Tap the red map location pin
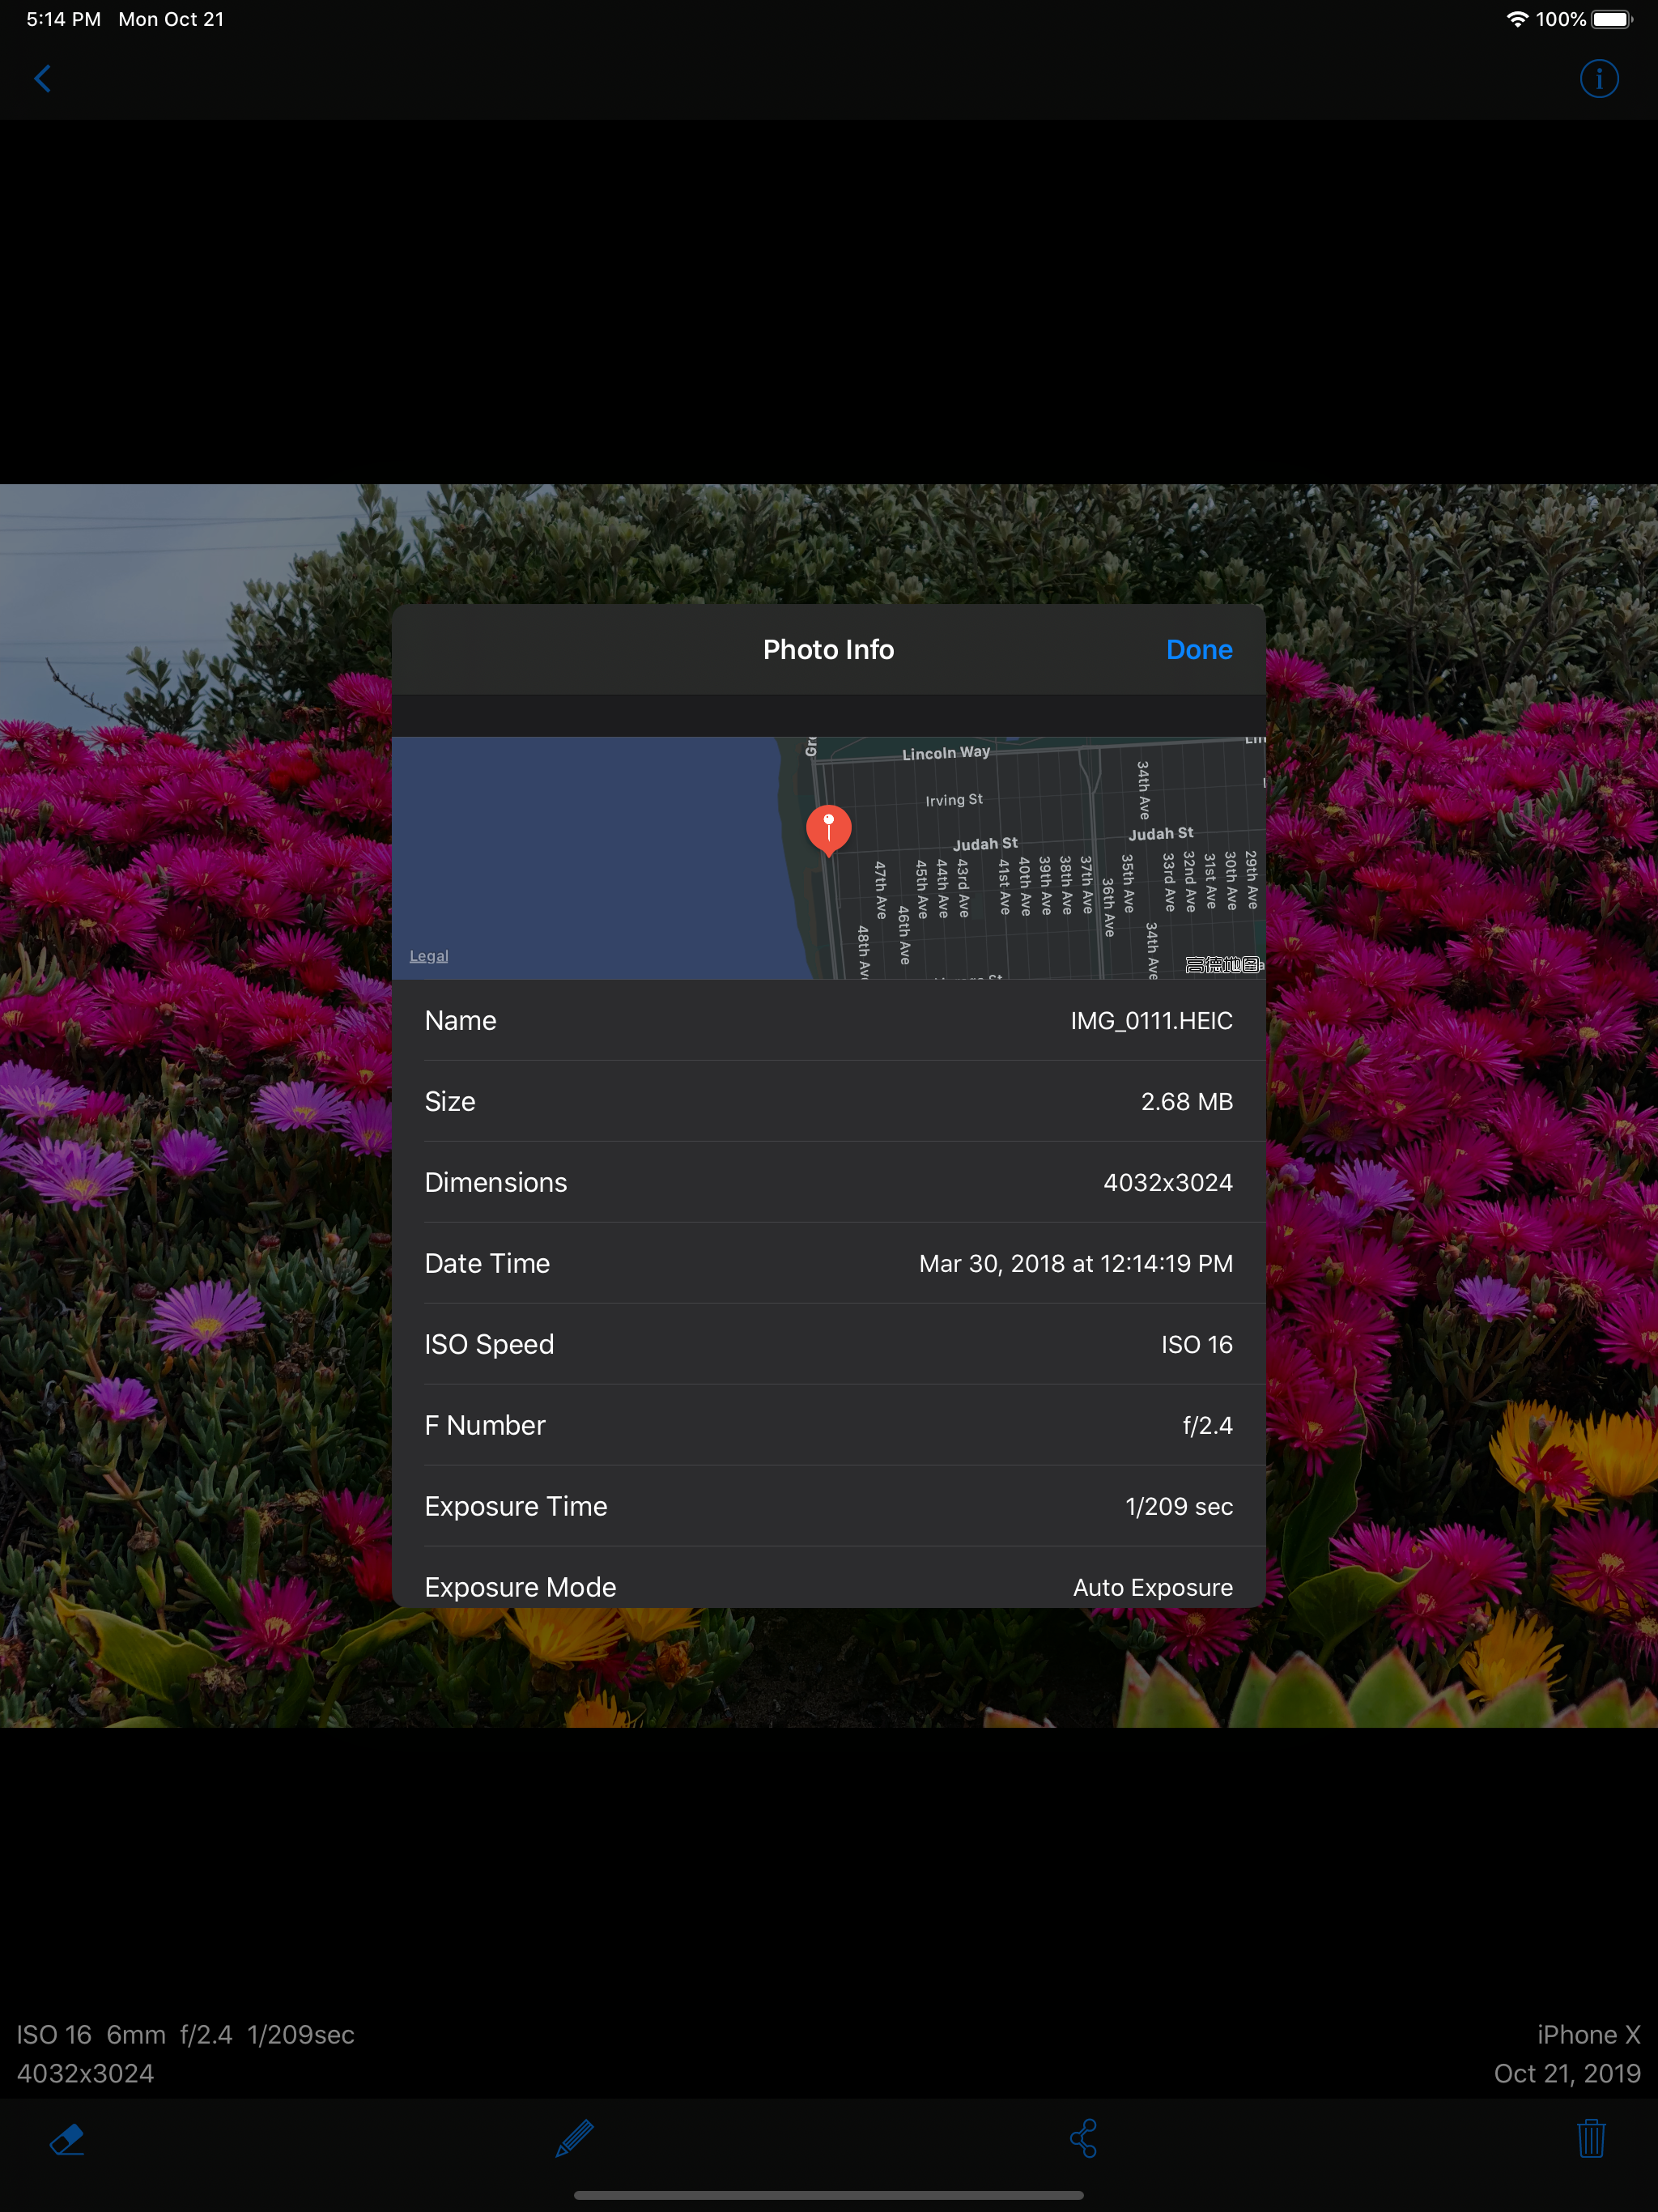 828,829
